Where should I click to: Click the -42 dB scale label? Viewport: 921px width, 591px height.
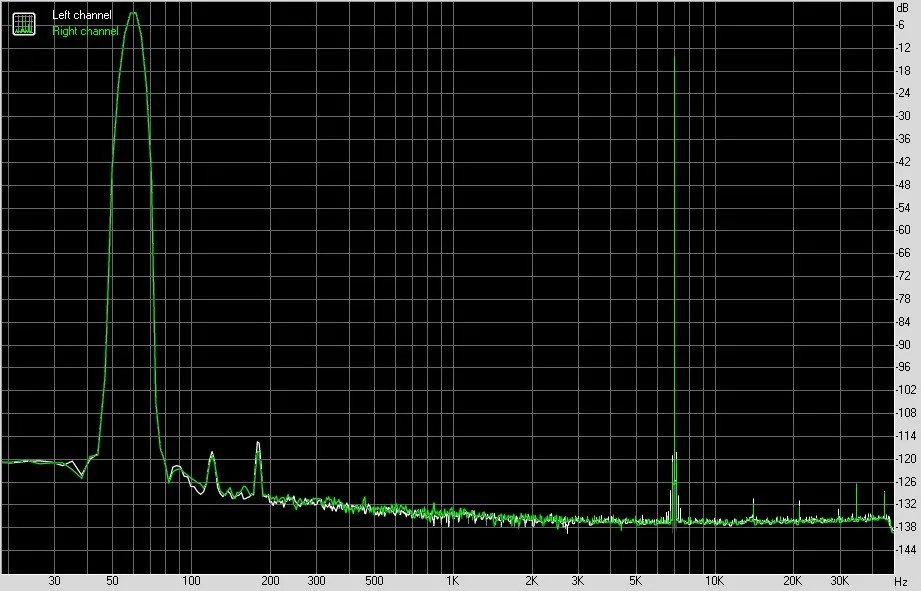(x=903, y=162)
